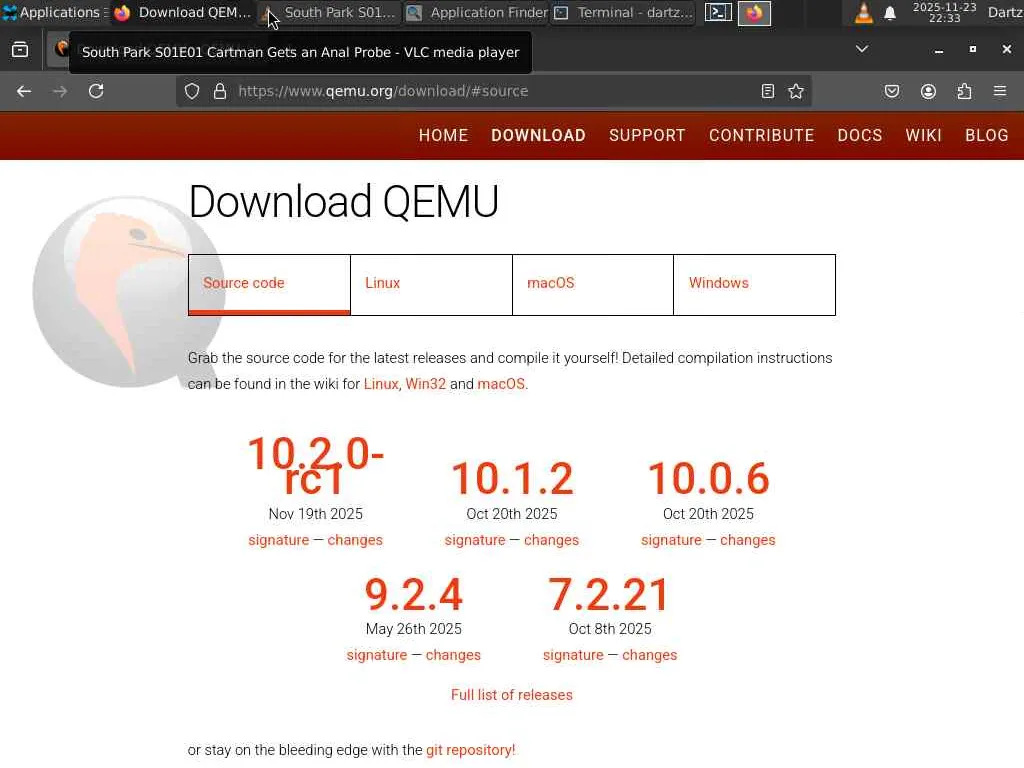
Task: Download version 10.2.0-rc1 source
Action: click(x=315, y=466)
